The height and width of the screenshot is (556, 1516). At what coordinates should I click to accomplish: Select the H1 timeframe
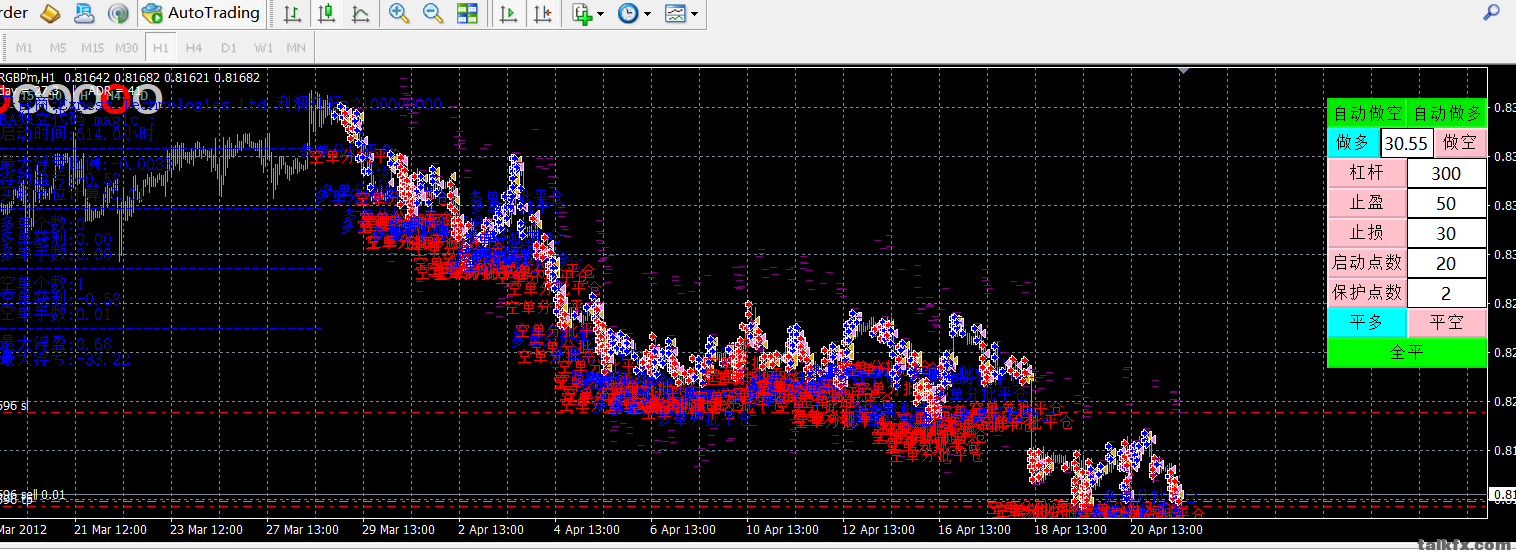pos(161,47)
